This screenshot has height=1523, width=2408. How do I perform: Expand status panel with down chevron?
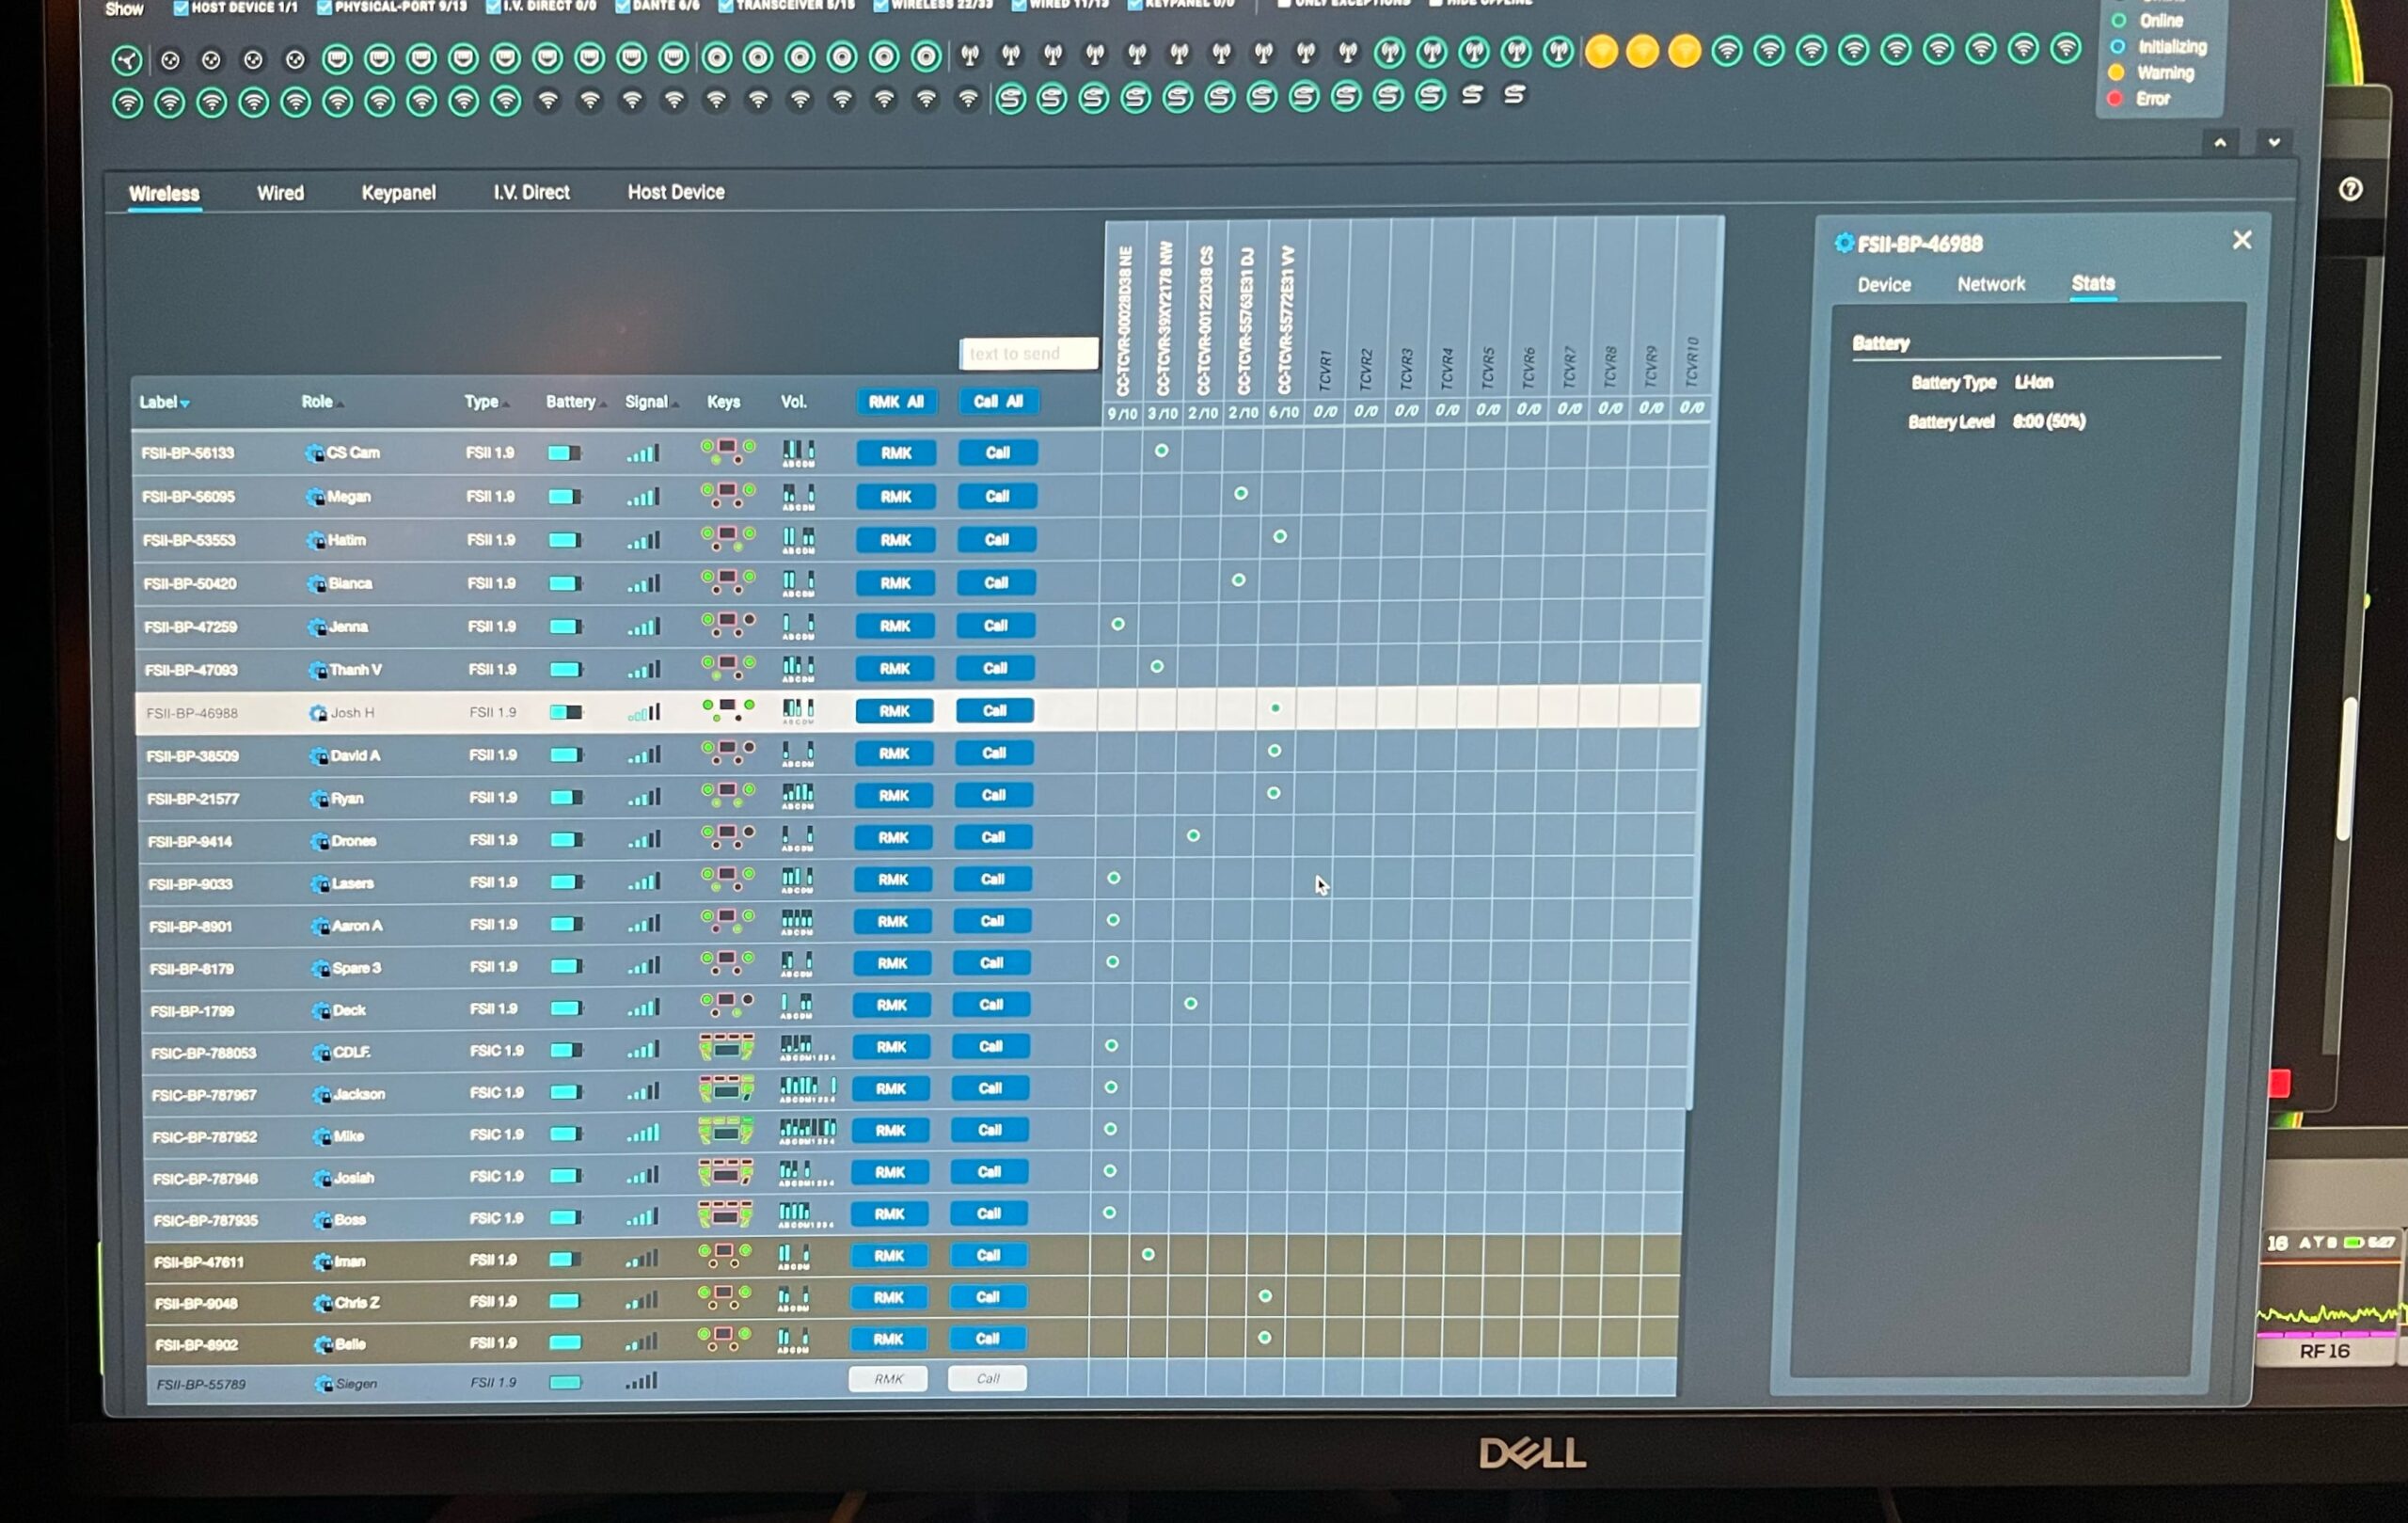coord(2274,143)
